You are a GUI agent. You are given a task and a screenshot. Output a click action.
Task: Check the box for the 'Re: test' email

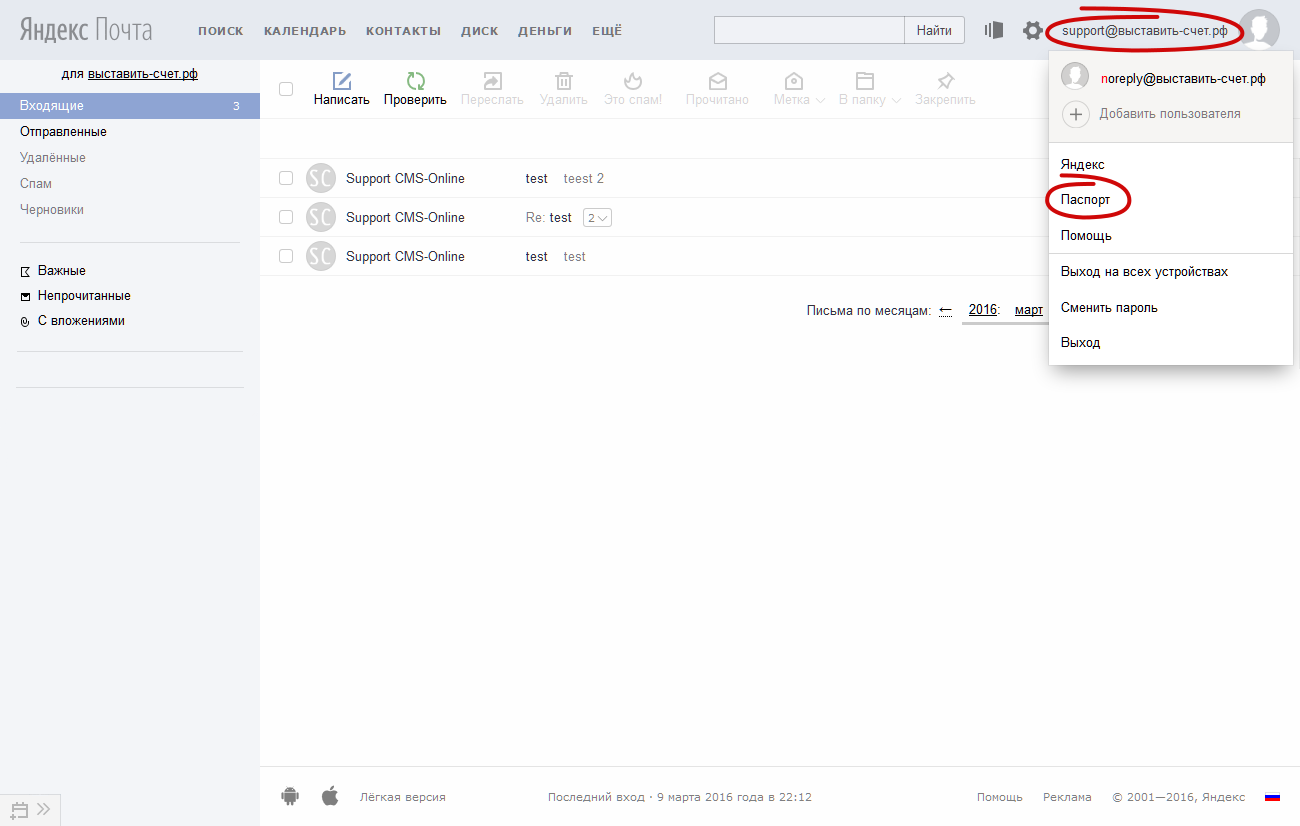pos(286,217)
